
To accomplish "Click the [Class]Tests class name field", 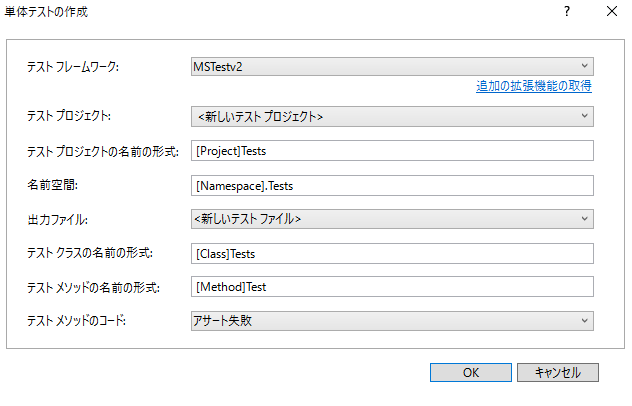I will click(x=392, y=254).
